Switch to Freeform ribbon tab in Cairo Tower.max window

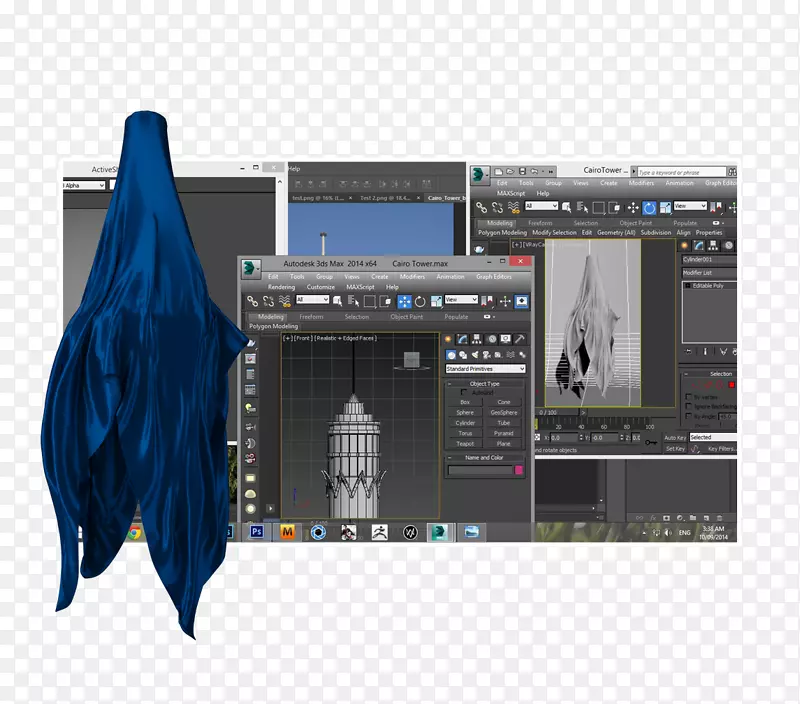(311, 317)
